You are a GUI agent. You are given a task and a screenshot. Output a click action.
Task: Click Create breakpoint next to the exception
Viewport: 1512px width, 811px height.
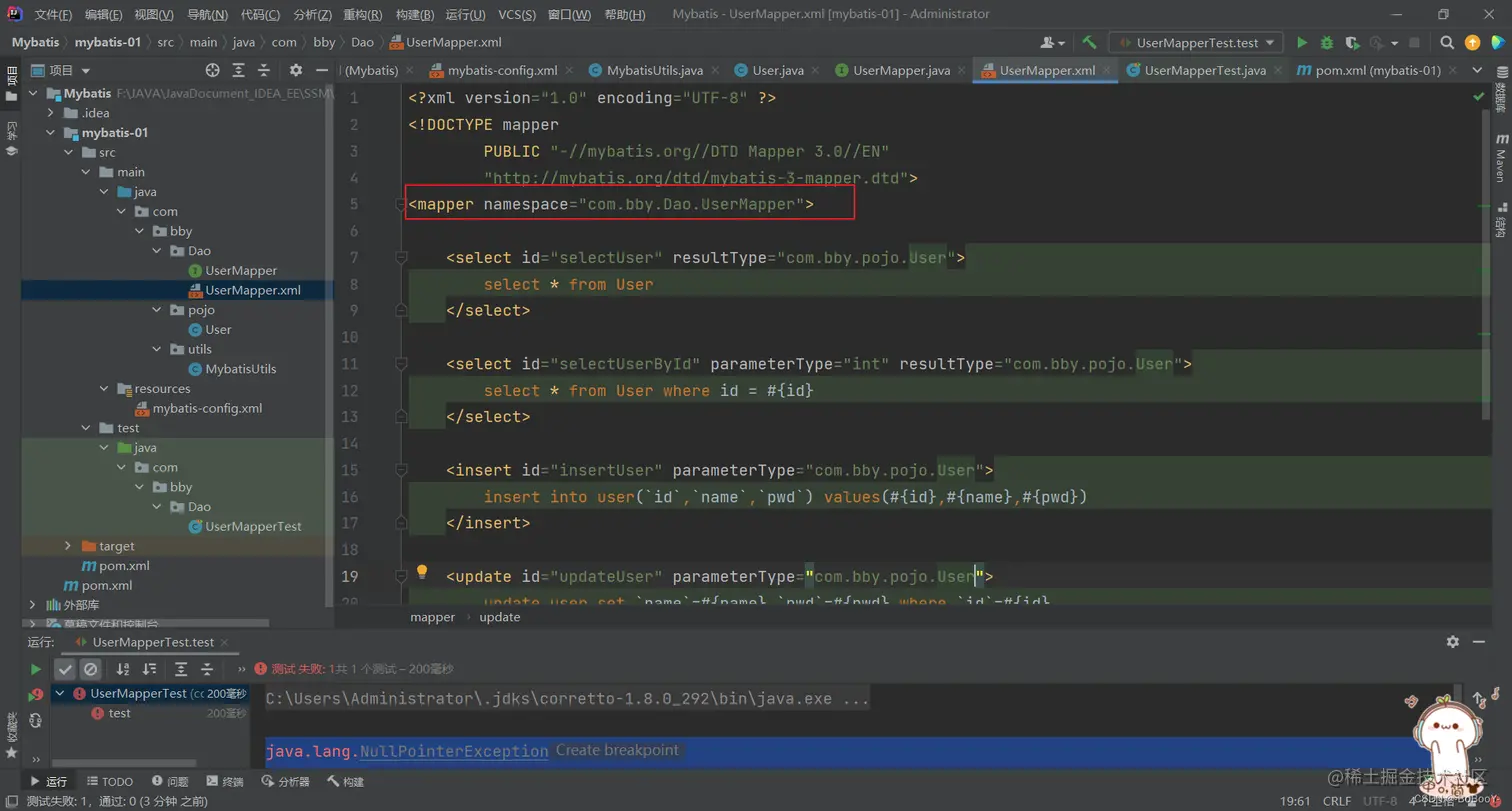click(617, 750)
